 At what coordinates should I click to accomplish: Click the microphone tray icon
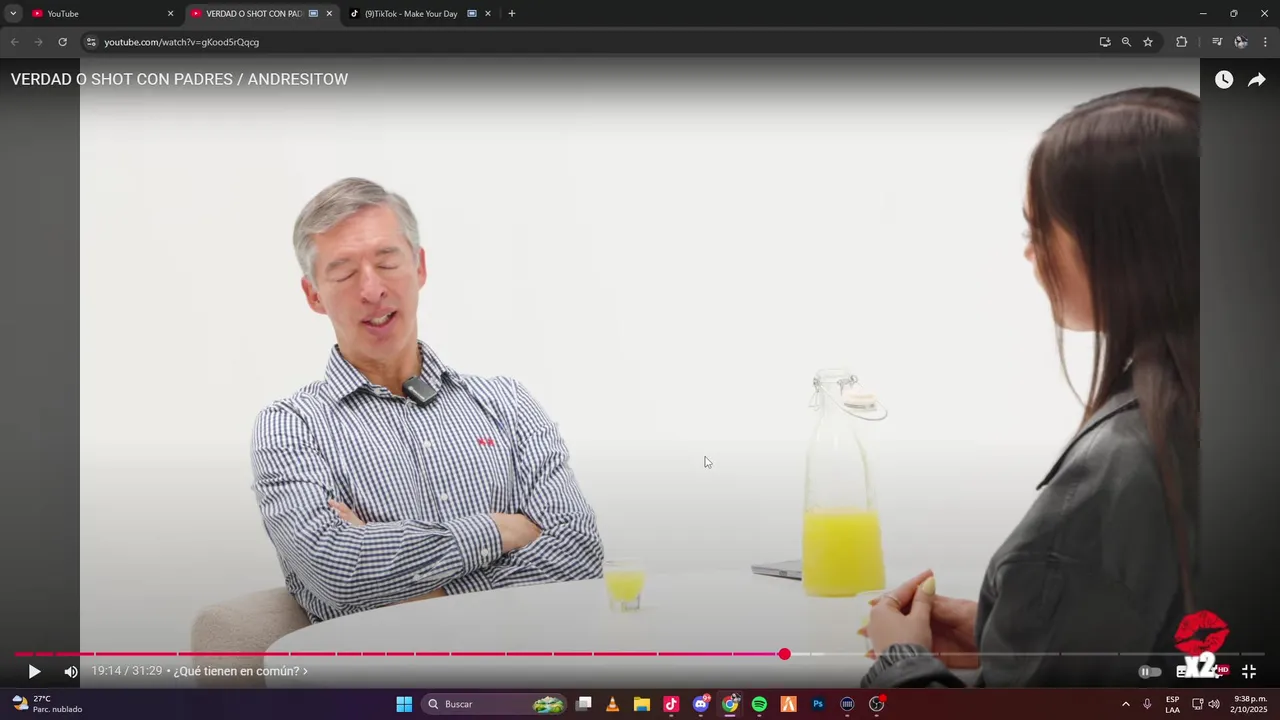(x=1147, y=704)
